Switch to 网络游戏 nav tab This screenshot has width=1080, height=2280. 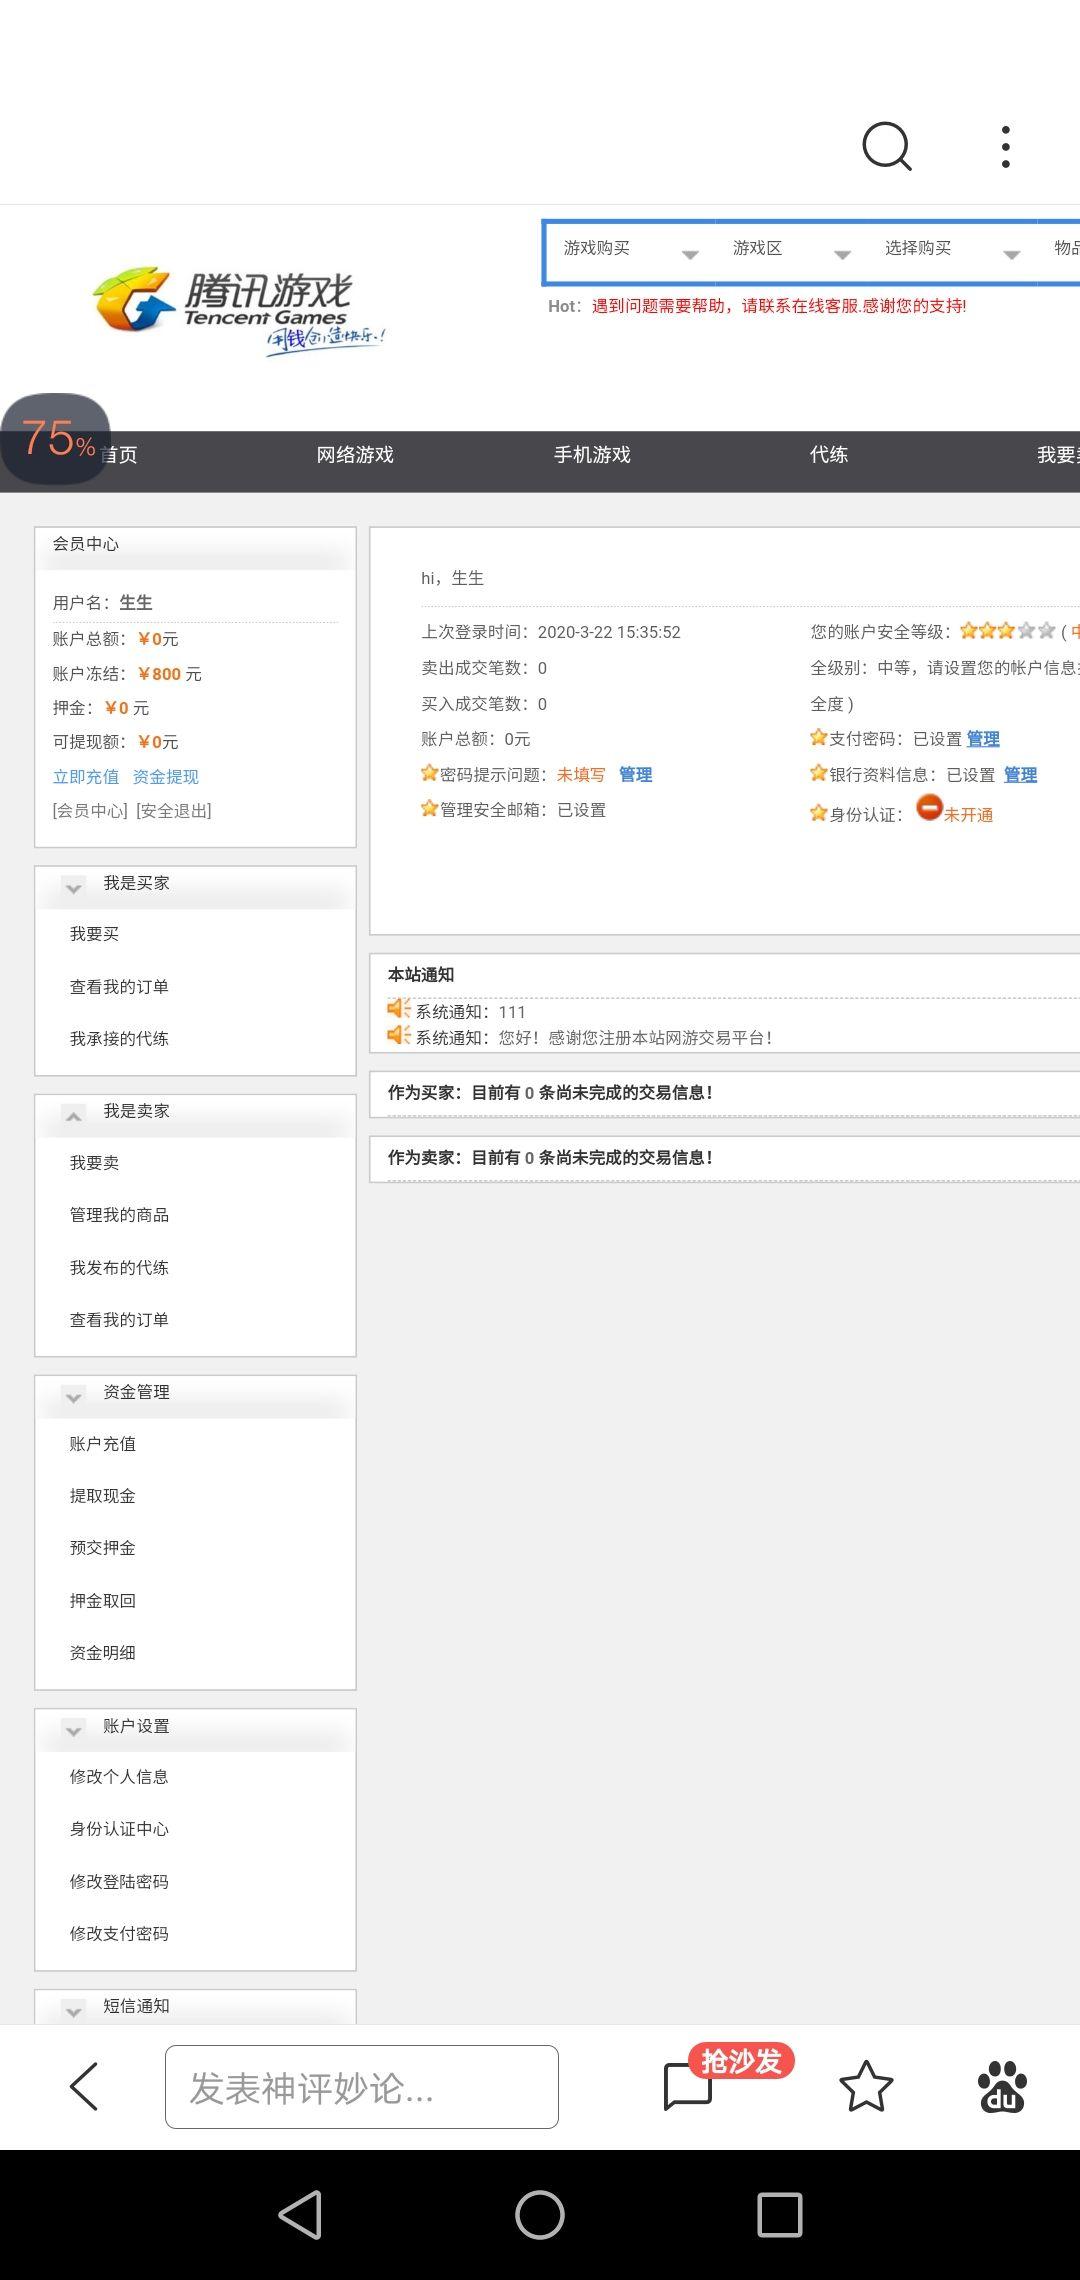pyautogui.click(x=355, y=456)
